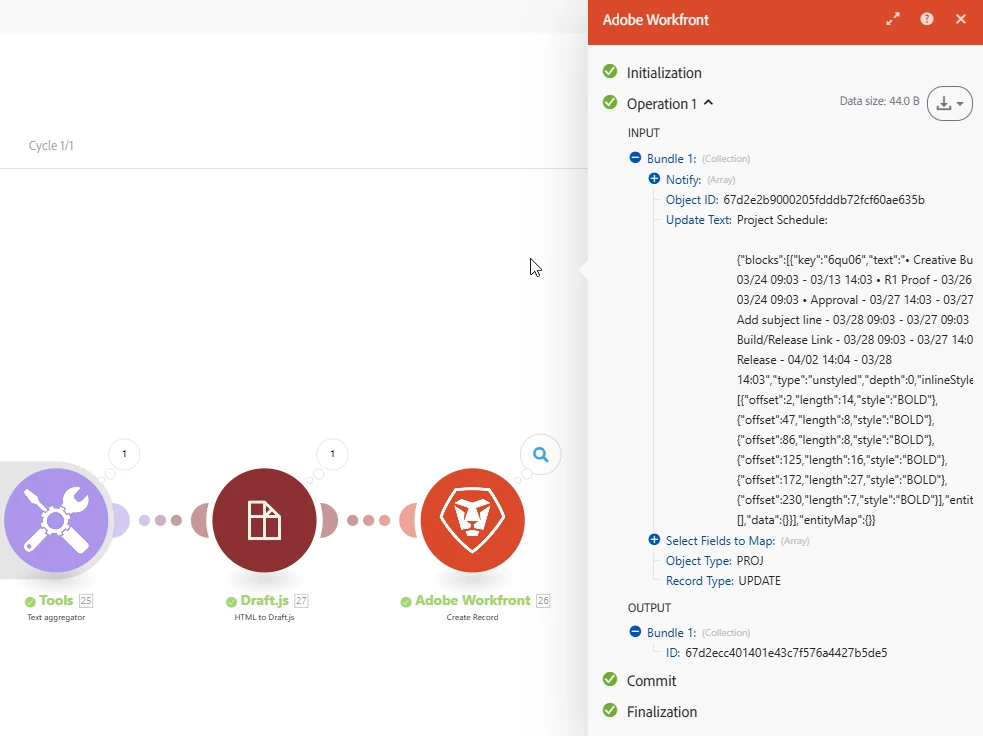The image size is (983, 736).
Task: Click the Adobe Workfront module green status check
Action: click(406, 602)
